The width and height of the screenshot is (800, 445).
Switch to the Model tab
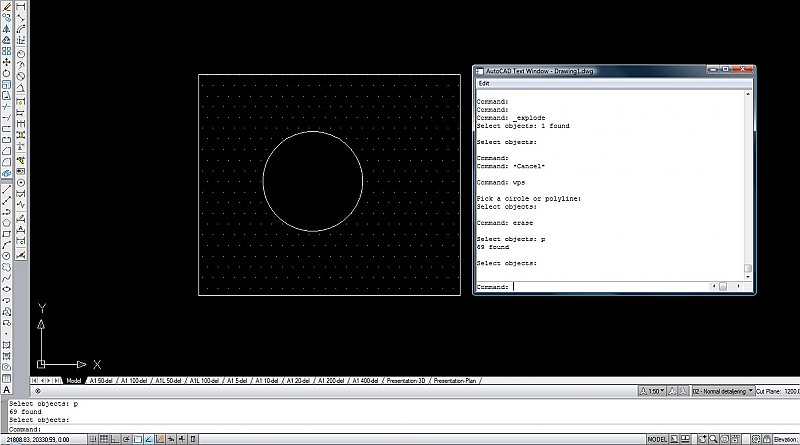click(73, 381)
